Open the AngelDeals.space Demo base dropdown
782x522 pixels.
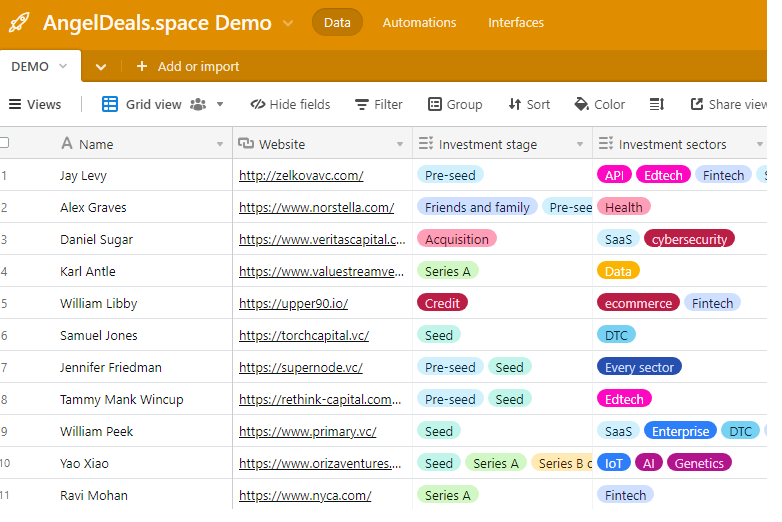pyautogui.click(x=288, y=23)
